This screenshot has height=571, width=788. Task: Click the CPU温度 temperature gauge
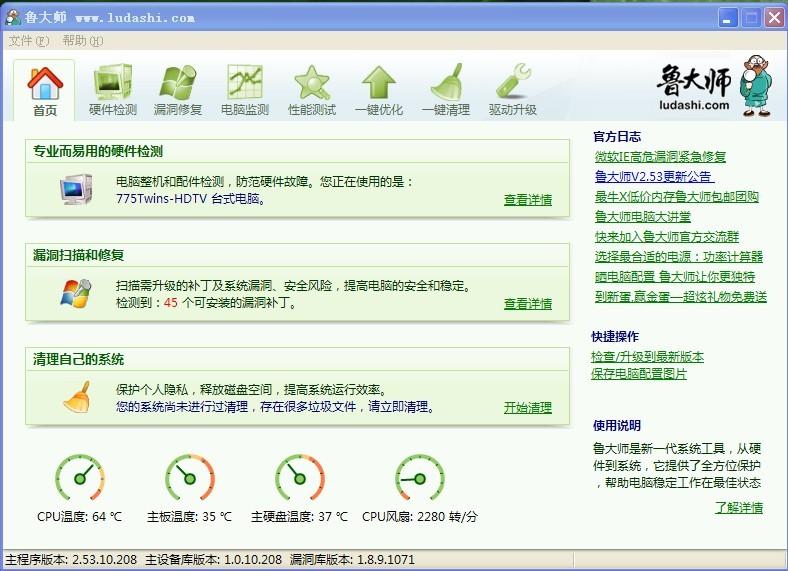point(79,479)
